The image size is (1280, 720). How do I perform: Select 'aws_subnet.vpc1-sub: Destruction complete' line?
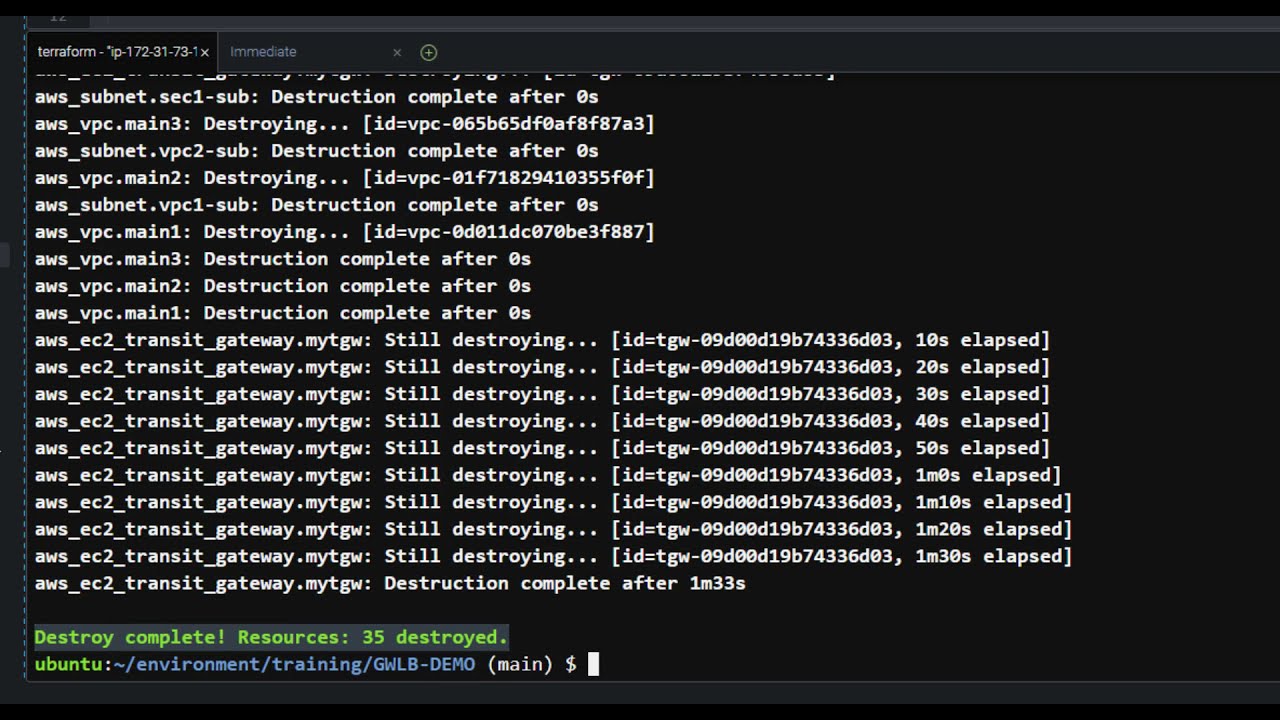point(316,205)
